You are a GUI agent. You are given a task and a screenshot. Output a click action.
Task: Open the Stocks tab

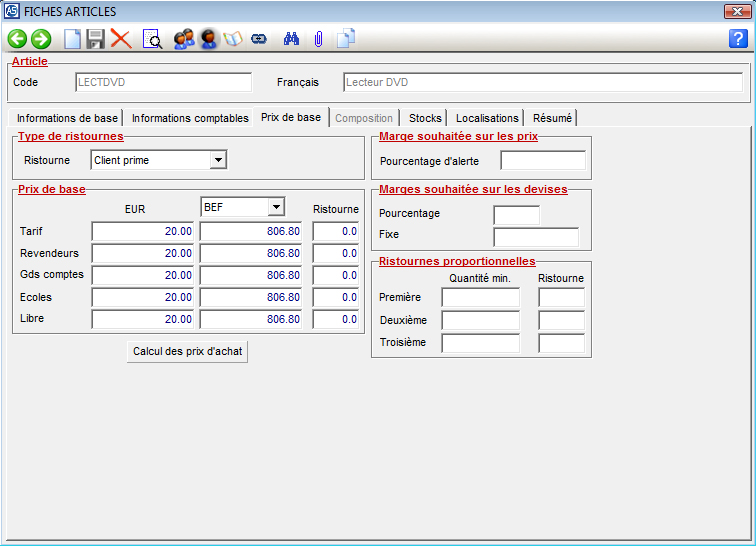[425, 118]
